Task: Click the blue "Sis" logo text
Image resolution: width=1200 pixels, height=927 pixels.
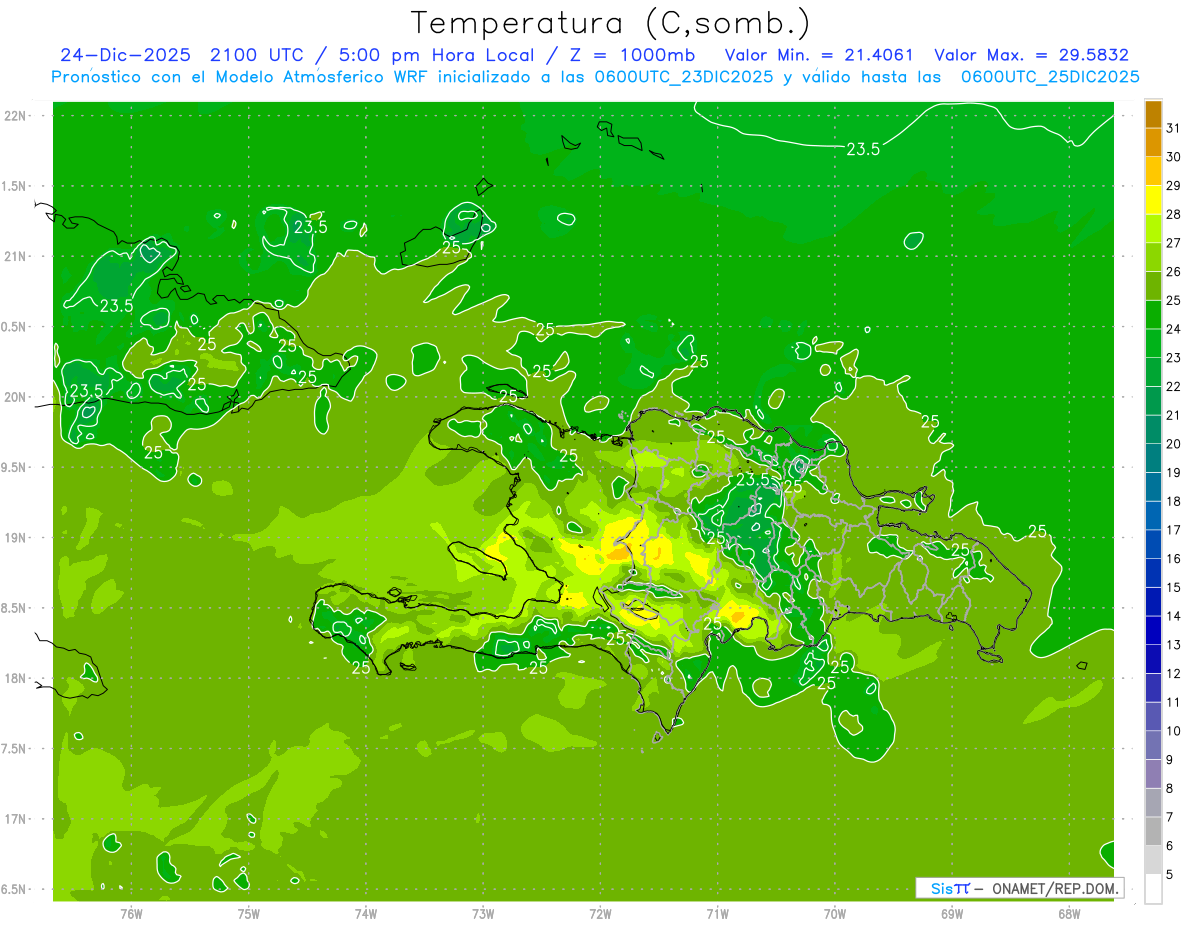Action: [x=943, y=888]
